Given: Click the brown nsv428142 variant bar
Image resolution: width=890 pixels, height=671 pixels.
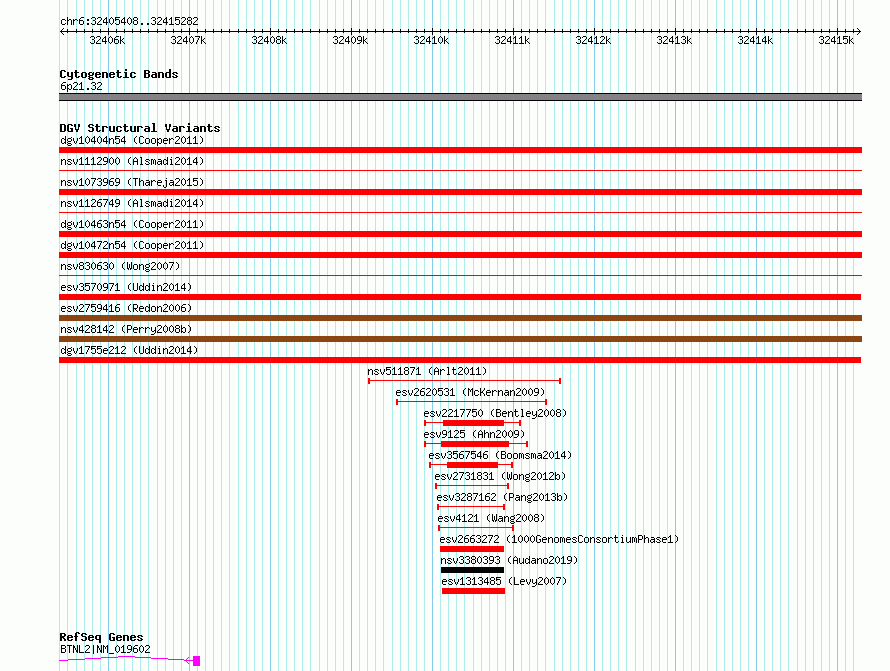Looking at the screenshot, I should [460, 339].
